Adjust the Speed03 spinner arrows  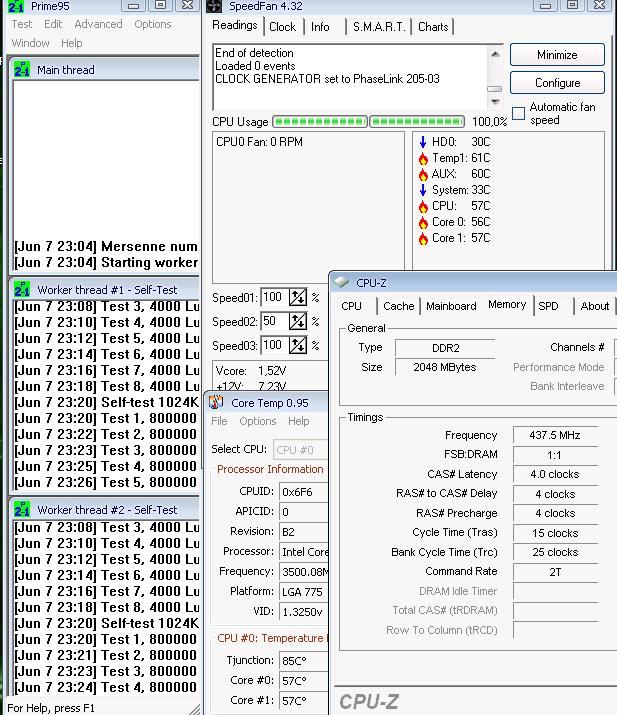[298, 345]
